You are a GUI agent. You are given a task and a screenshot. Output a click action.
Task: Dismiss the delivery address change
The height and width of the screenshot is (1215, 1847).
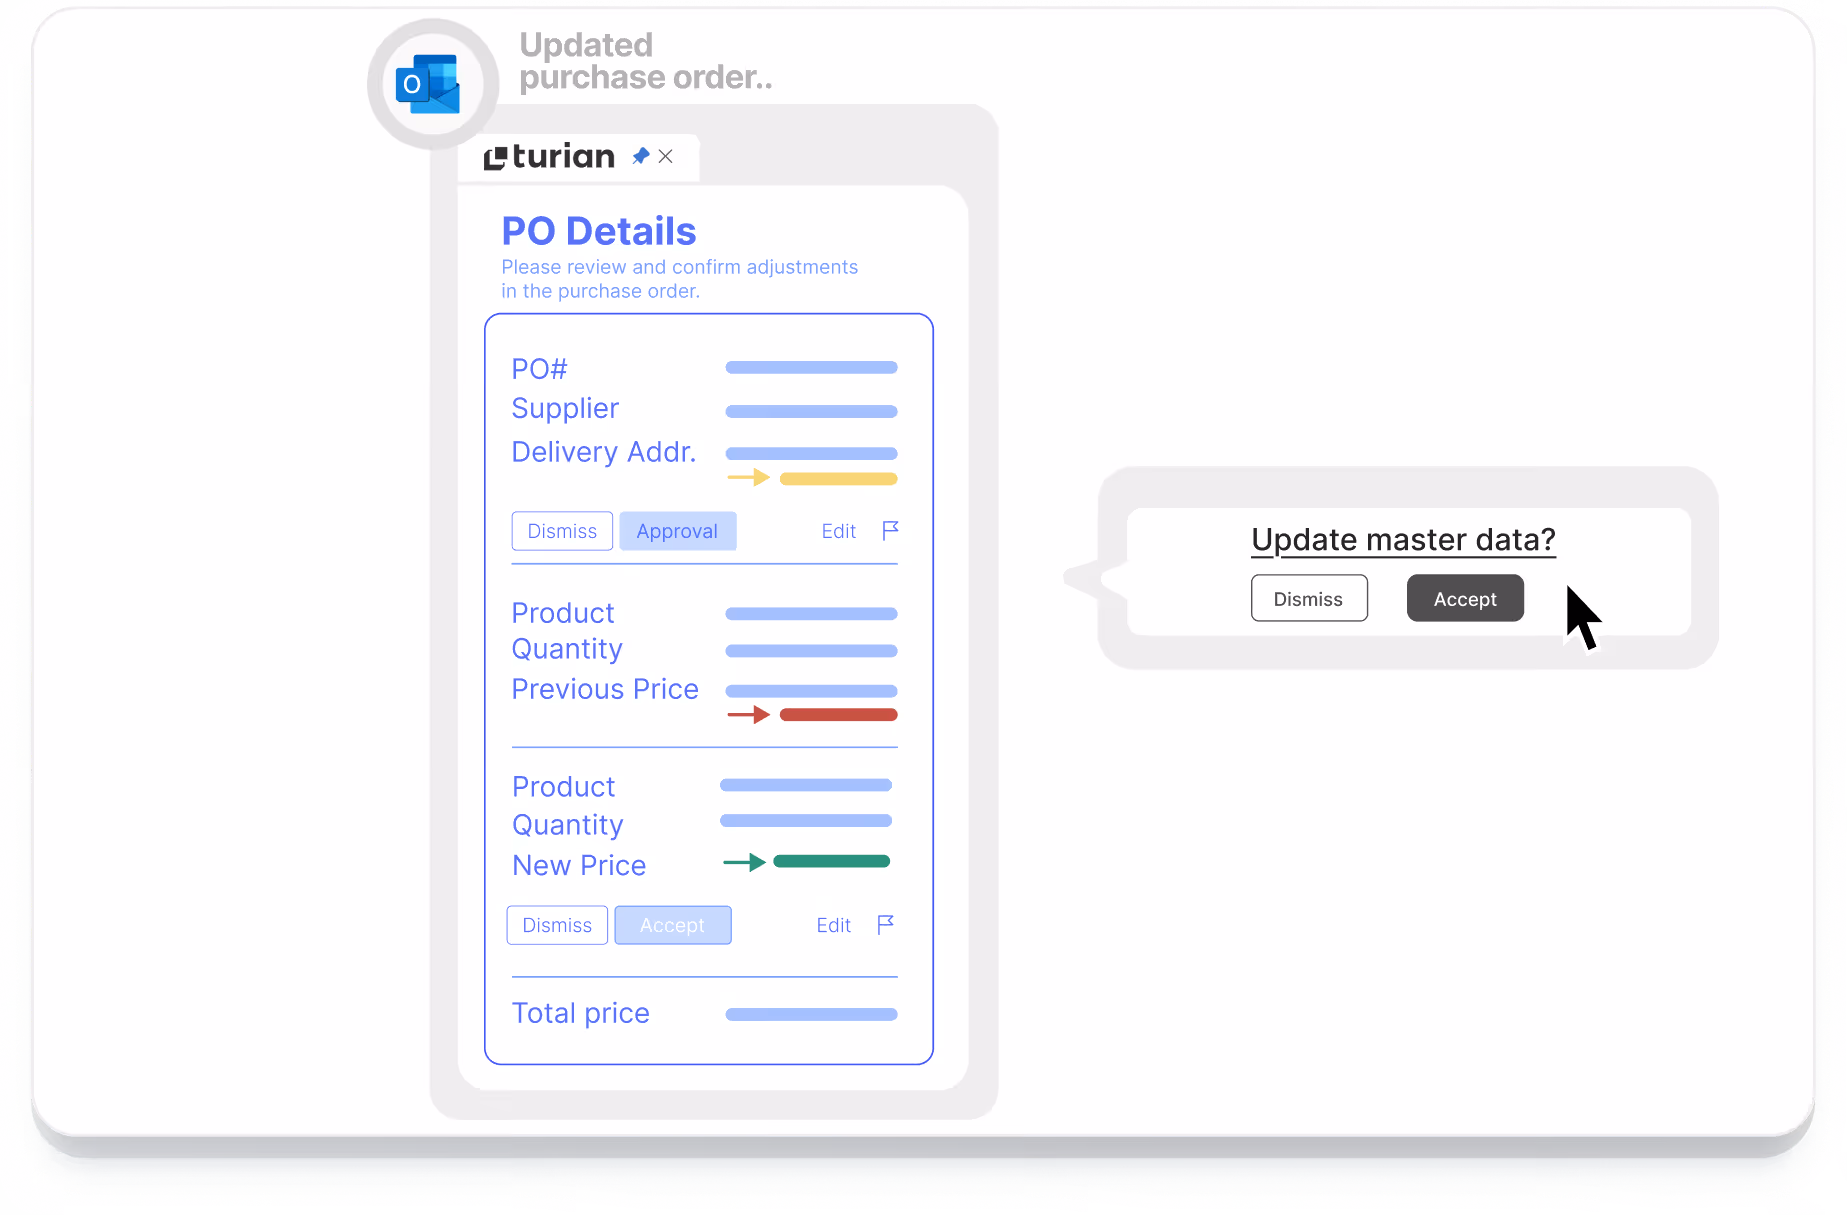coord(562,531)
